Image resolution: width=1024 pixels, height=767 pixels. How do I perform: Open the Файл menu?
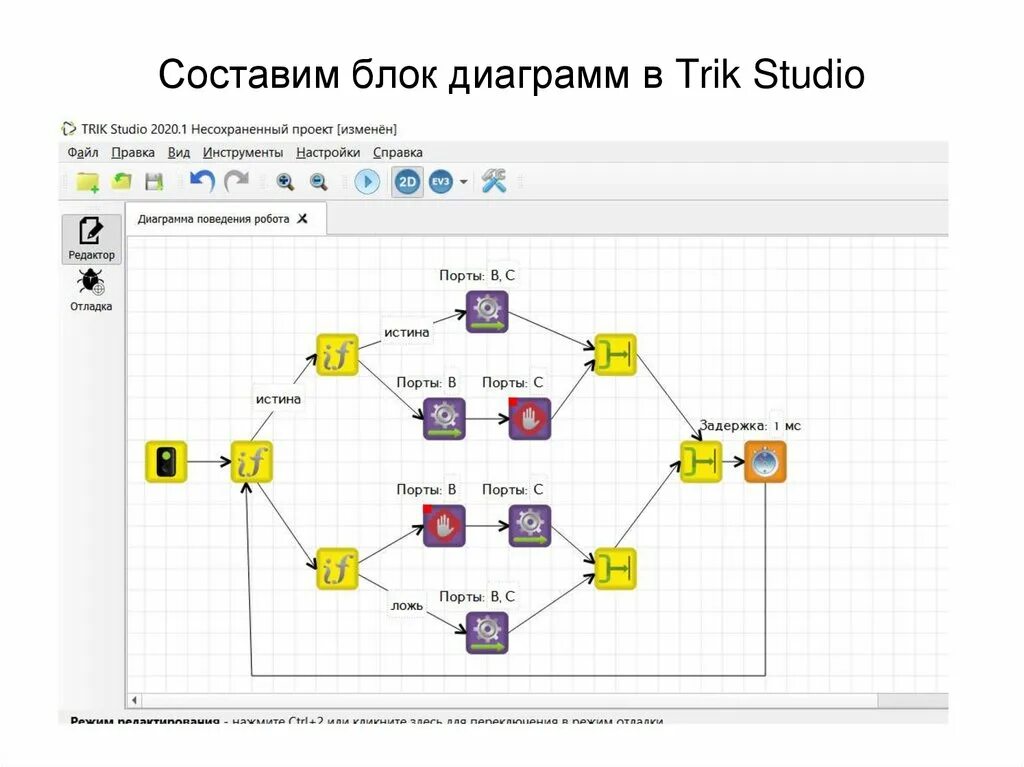click(83, 152)
